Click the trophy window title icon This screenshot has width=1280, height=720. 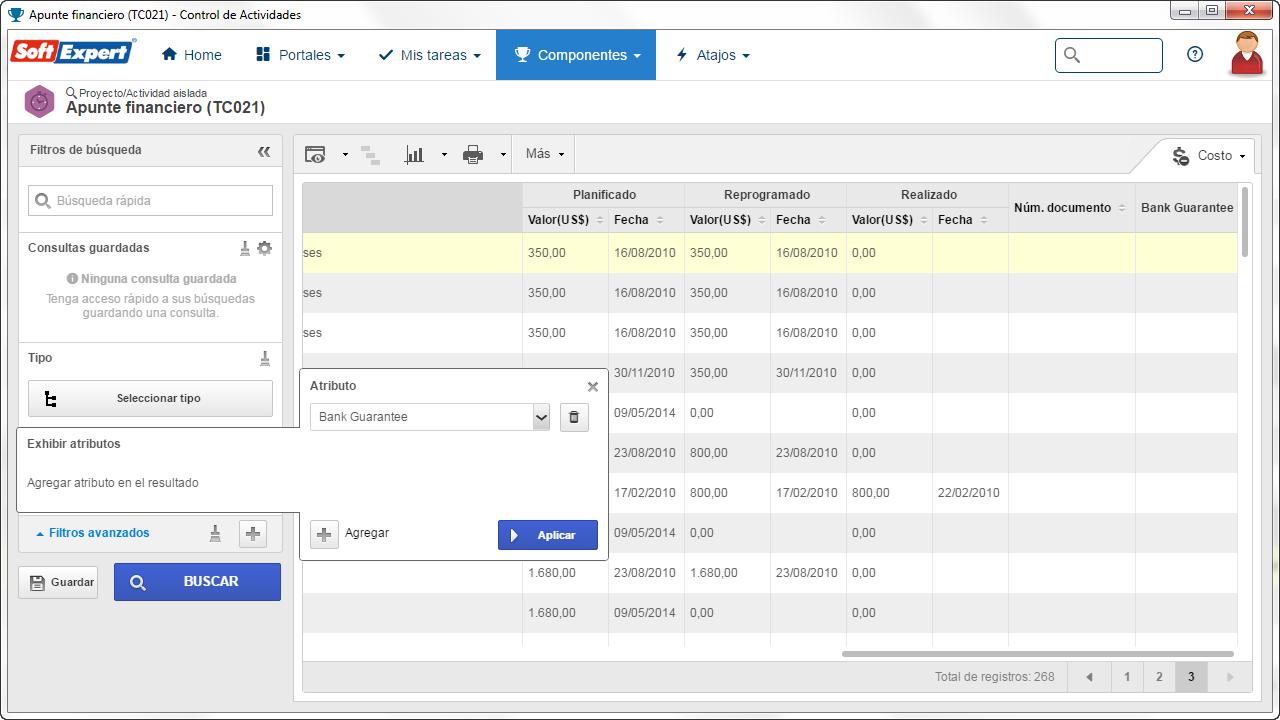(15, 14)
